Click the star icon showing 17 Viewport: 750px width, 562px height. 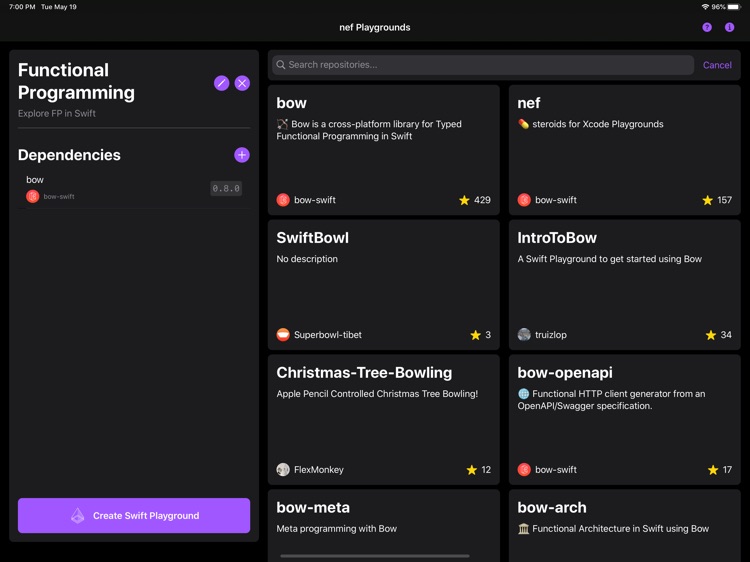[713, 470]
